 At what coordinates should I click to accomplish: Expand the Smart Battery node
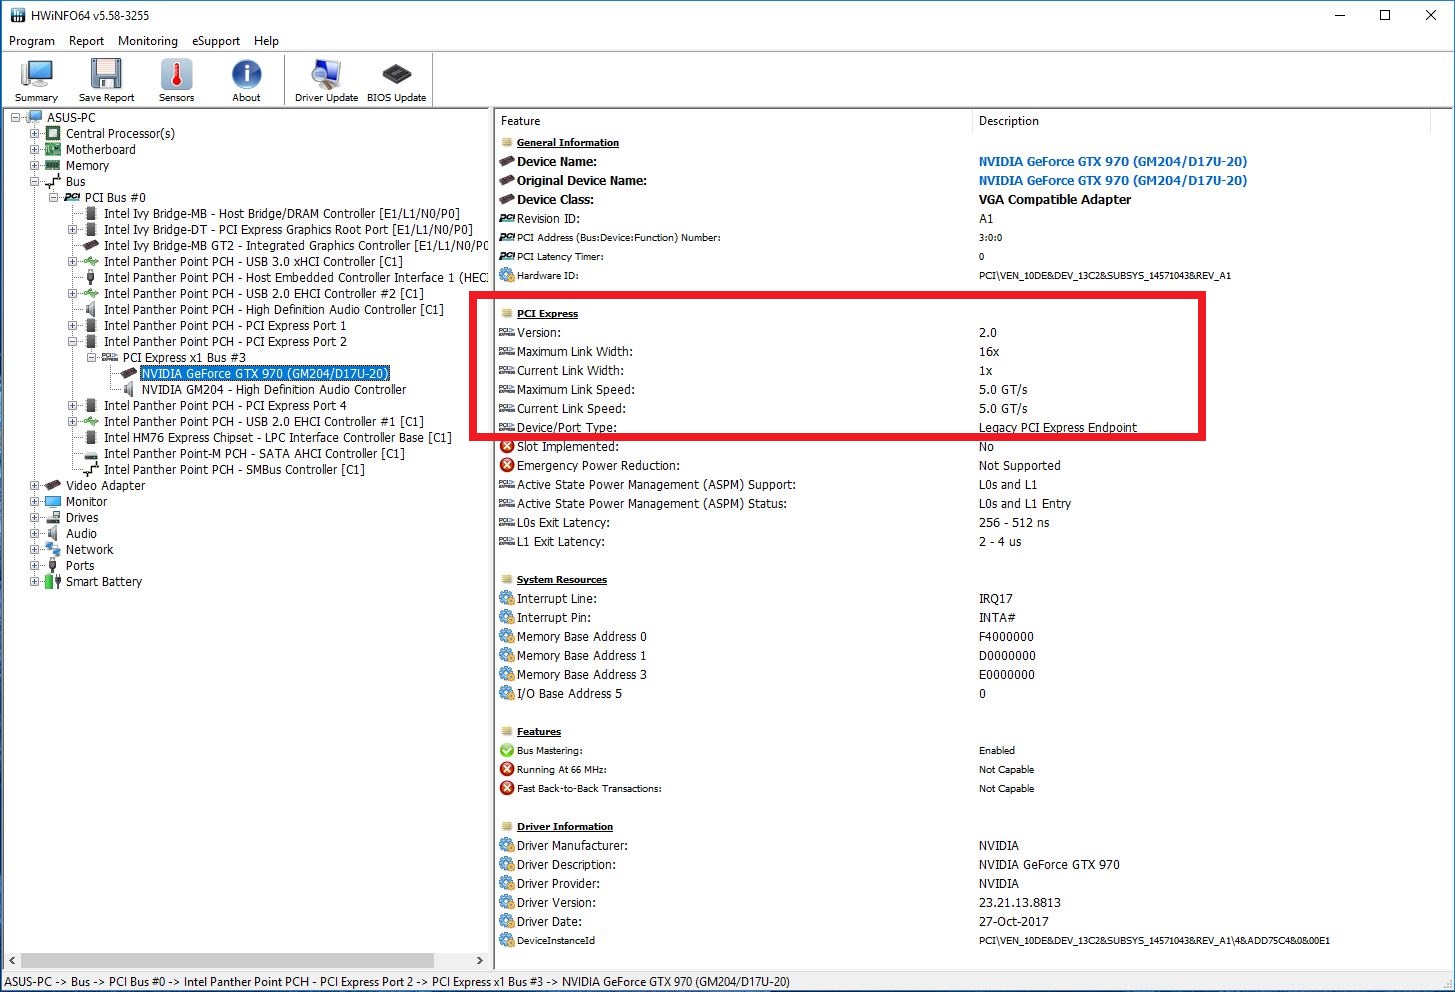(x=34, y=581)
